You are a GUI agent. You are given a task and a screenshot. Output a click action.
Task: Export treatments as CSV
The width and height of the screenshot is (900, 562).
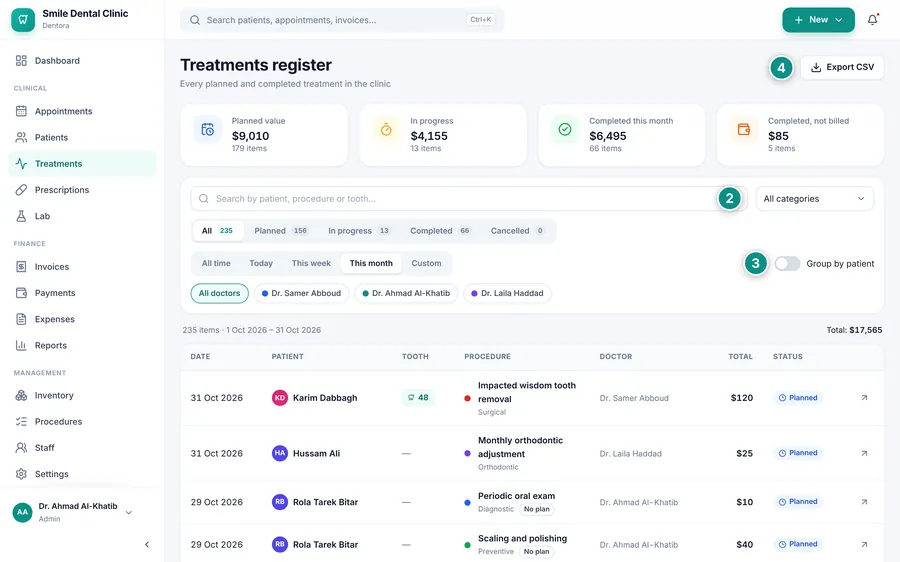click(x=842, y=67)
